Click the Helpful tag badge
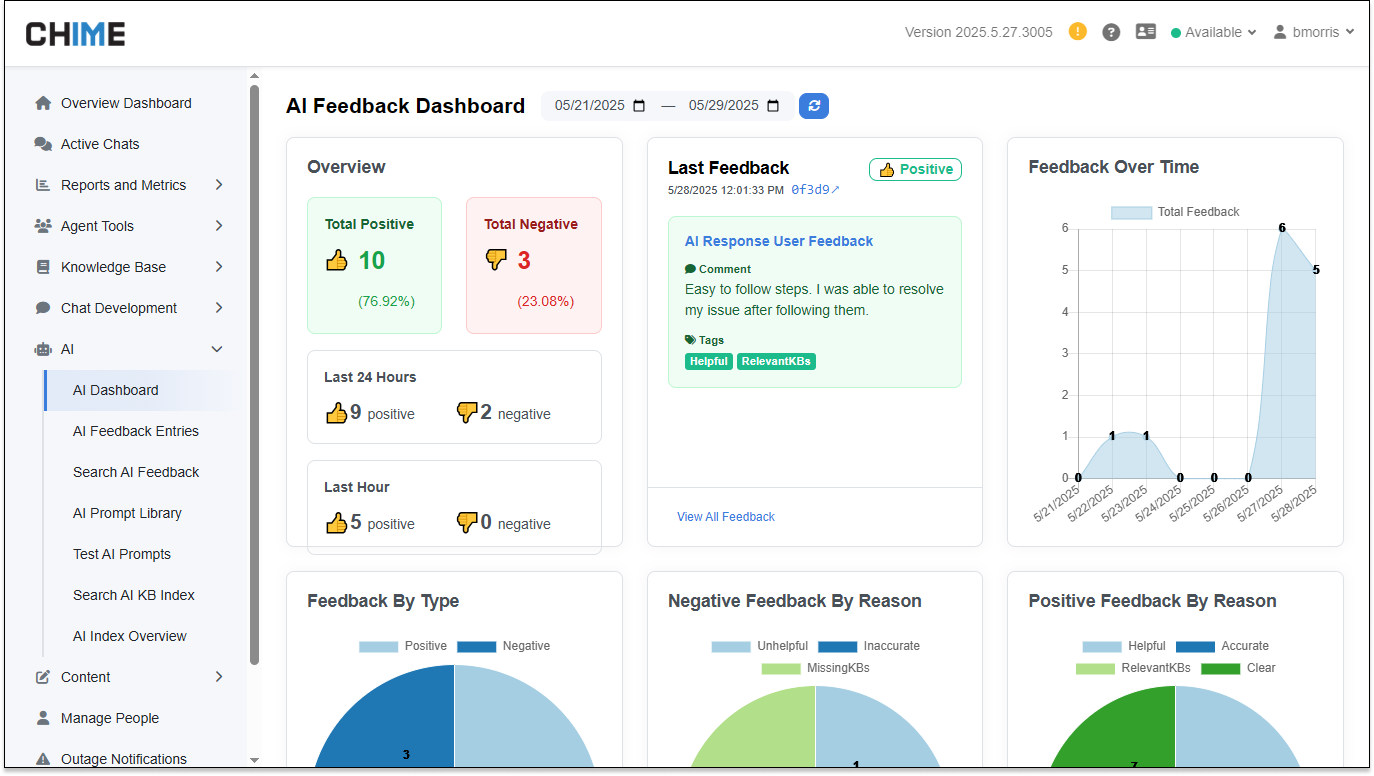1374x776 pixels. coord(709,361)
